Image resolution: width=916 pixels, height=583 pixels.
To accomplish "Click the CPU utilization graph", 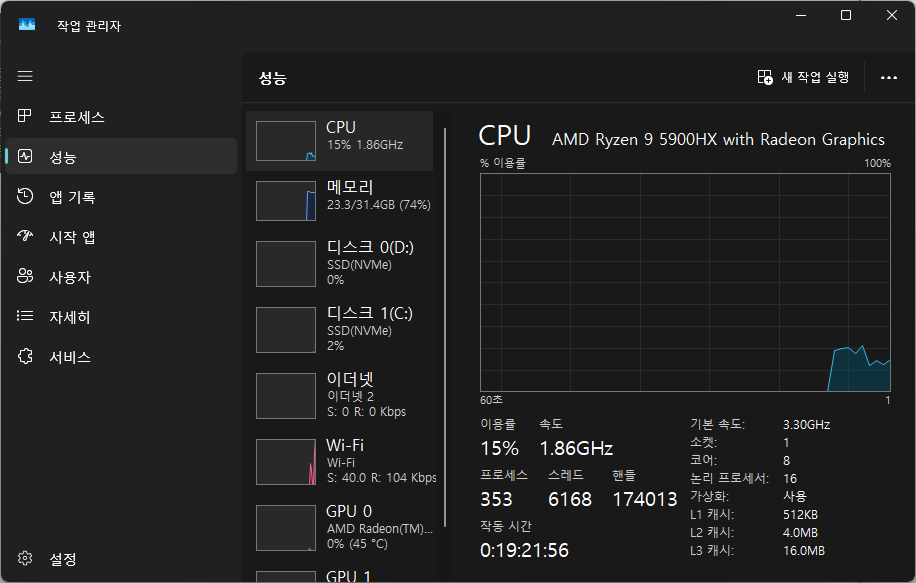I will [x=684, y=280].
